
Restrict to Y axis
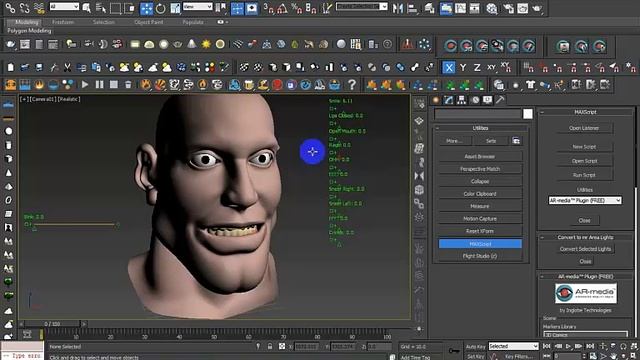click(x=463, y=67)
